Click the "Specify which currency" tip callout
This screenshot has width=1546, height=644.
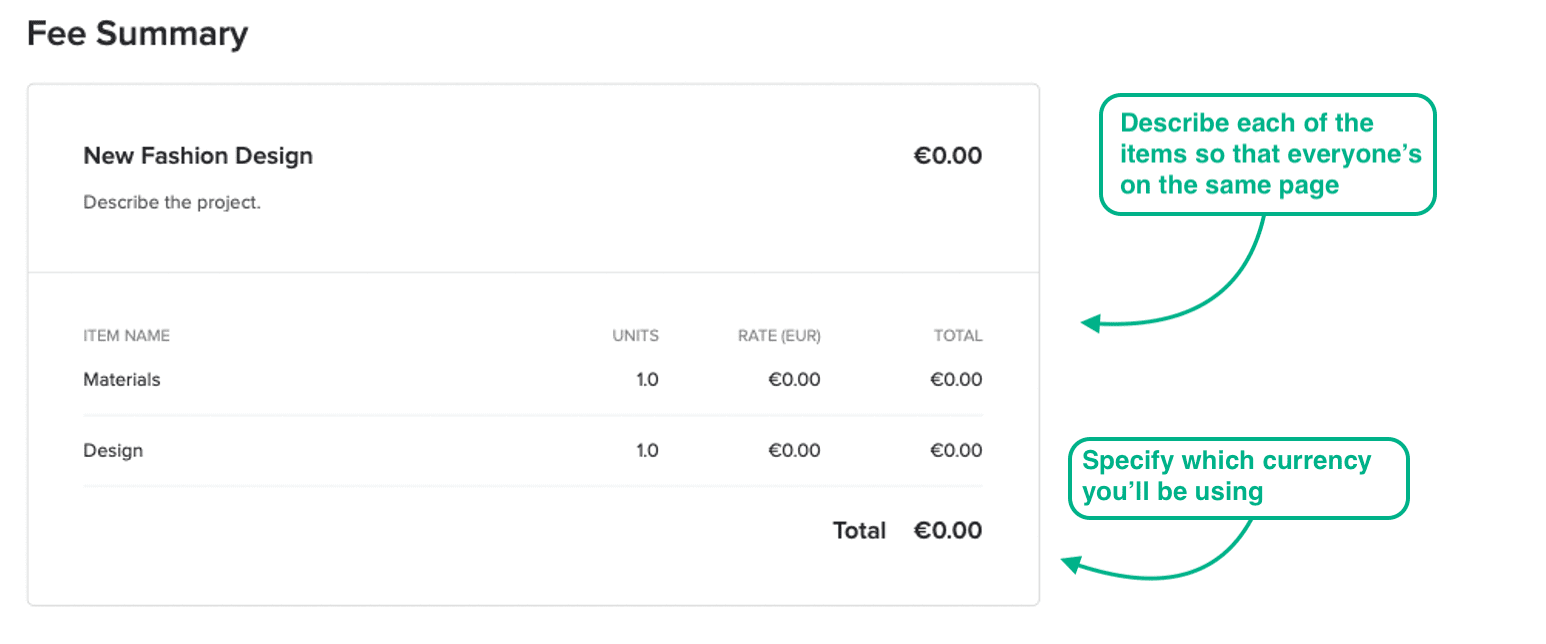(1238, 477)
